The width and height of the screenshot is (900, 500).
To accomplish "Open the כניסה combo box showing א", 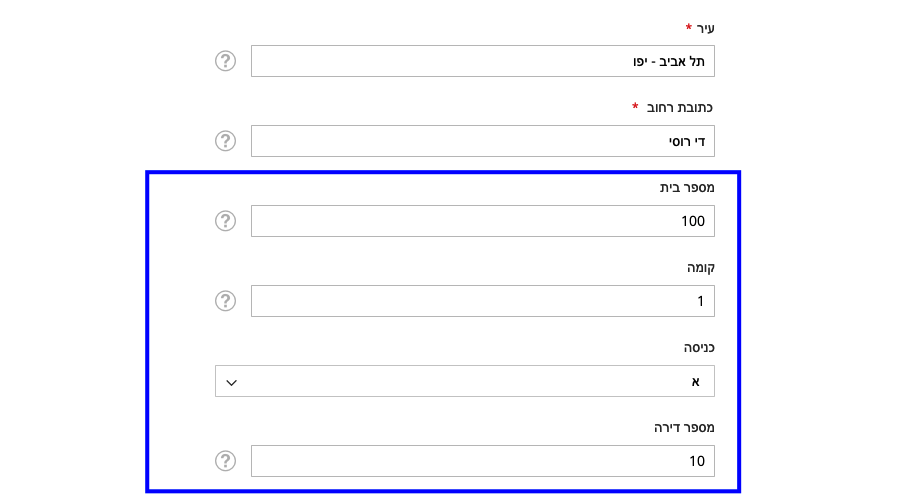I will coord(465,381).
